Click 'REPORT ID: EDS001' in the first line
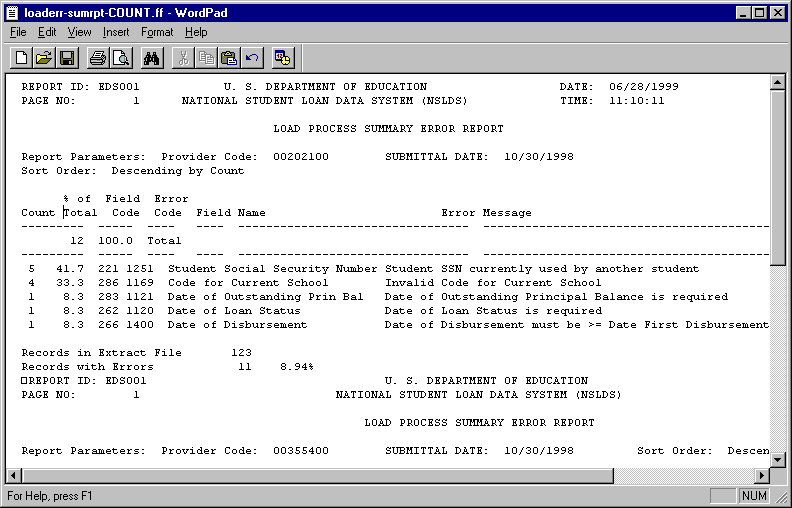The height and width of the screenshot is (508, 792). 80,87
